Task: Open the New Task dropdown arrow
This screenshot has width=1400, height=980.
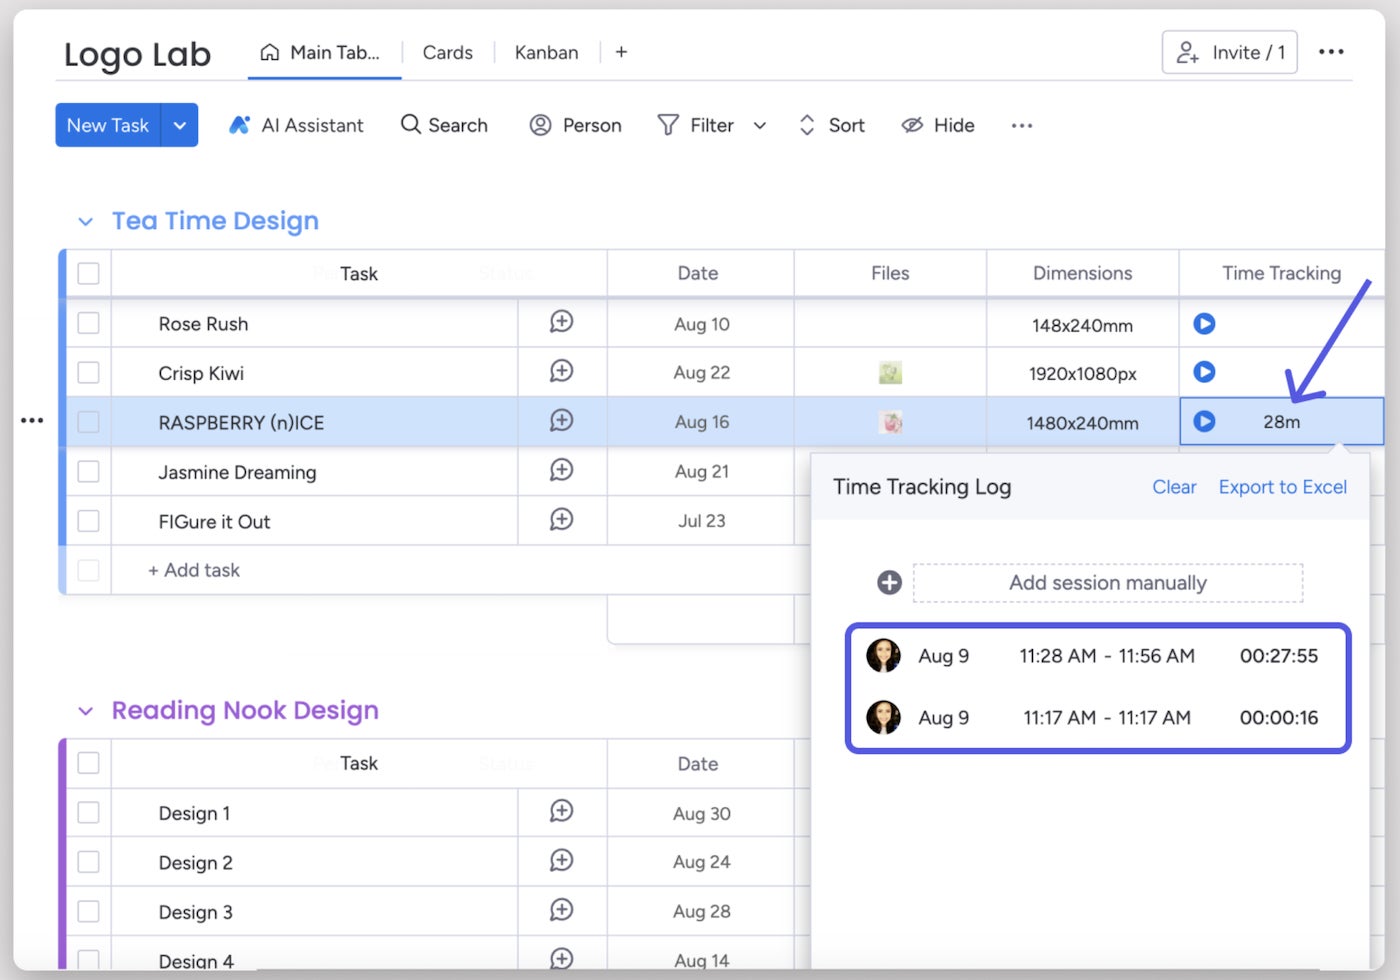Action: coord(180,125)
